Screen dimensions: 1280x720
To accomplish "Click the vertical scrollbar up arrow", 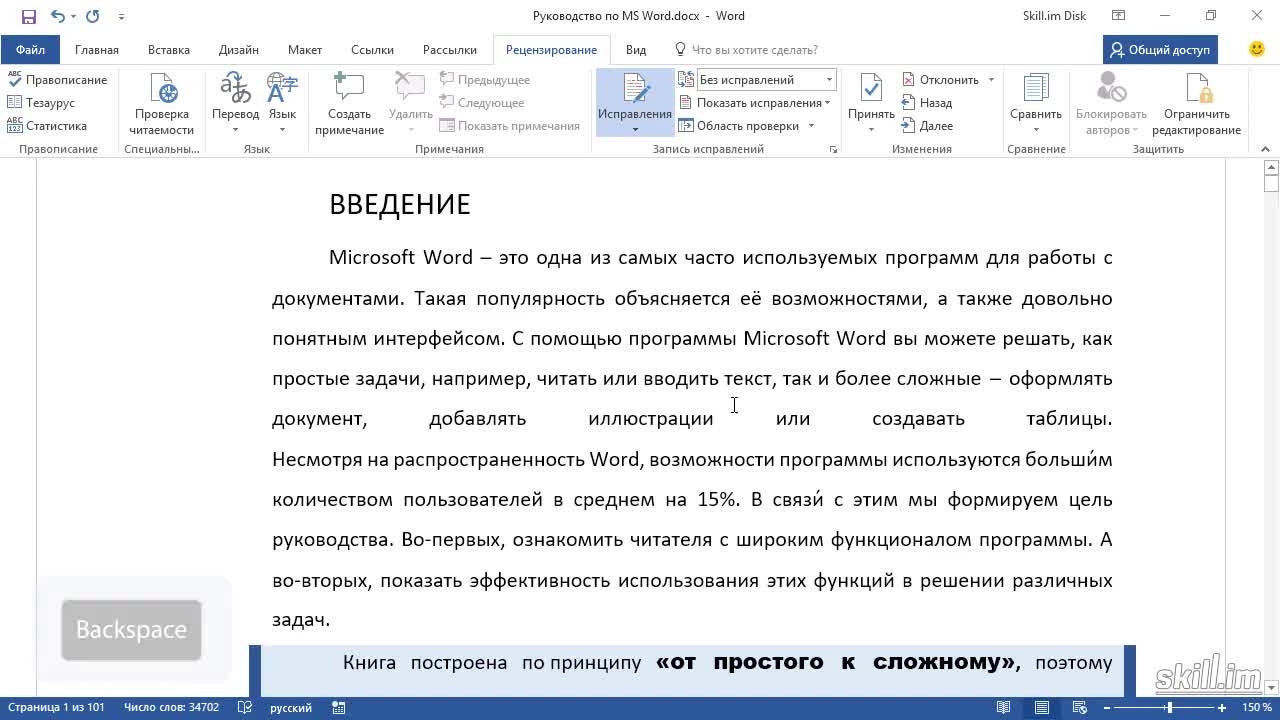I will coord(1271,169).
